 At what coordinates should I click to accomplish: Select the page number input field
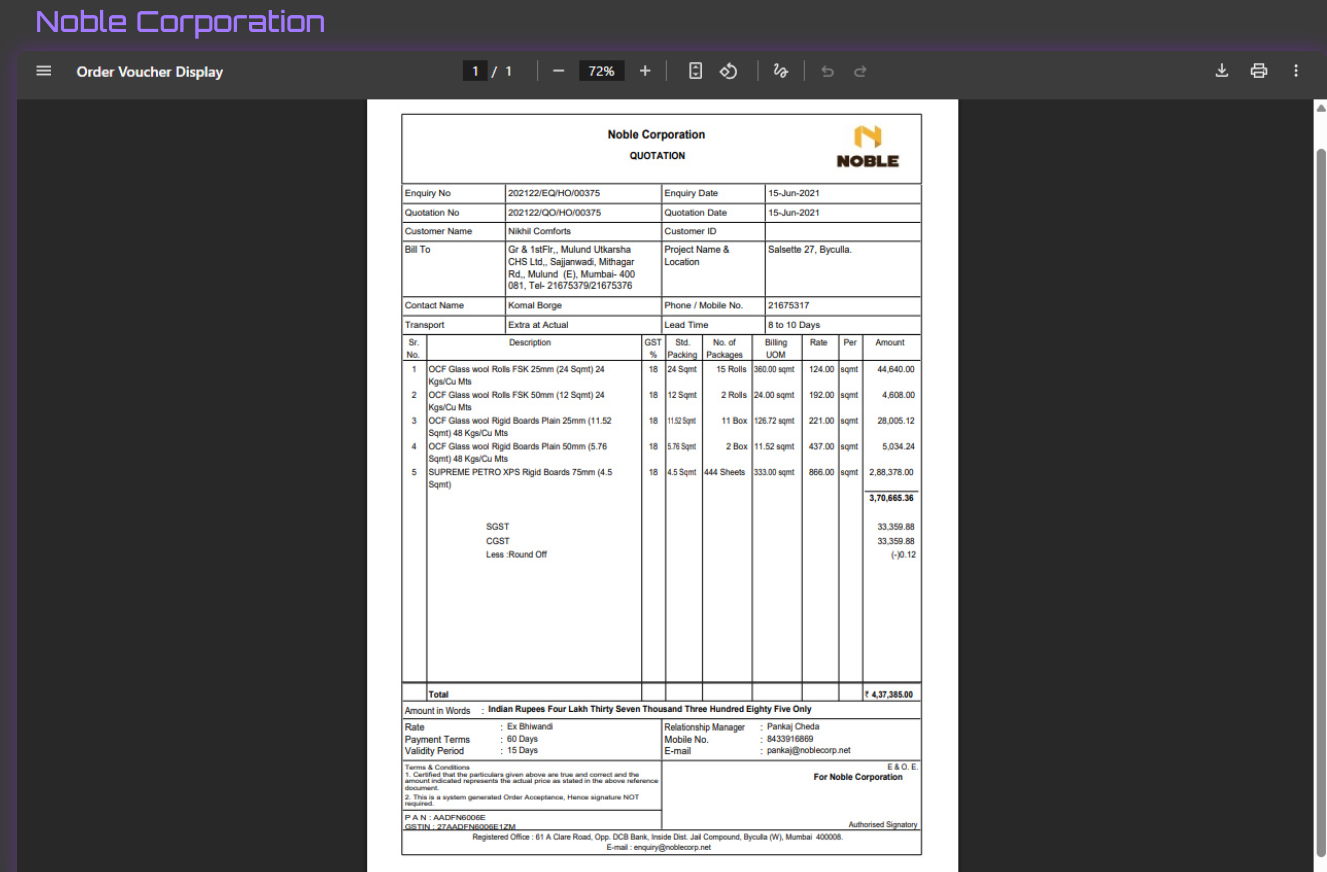point(475,70)
